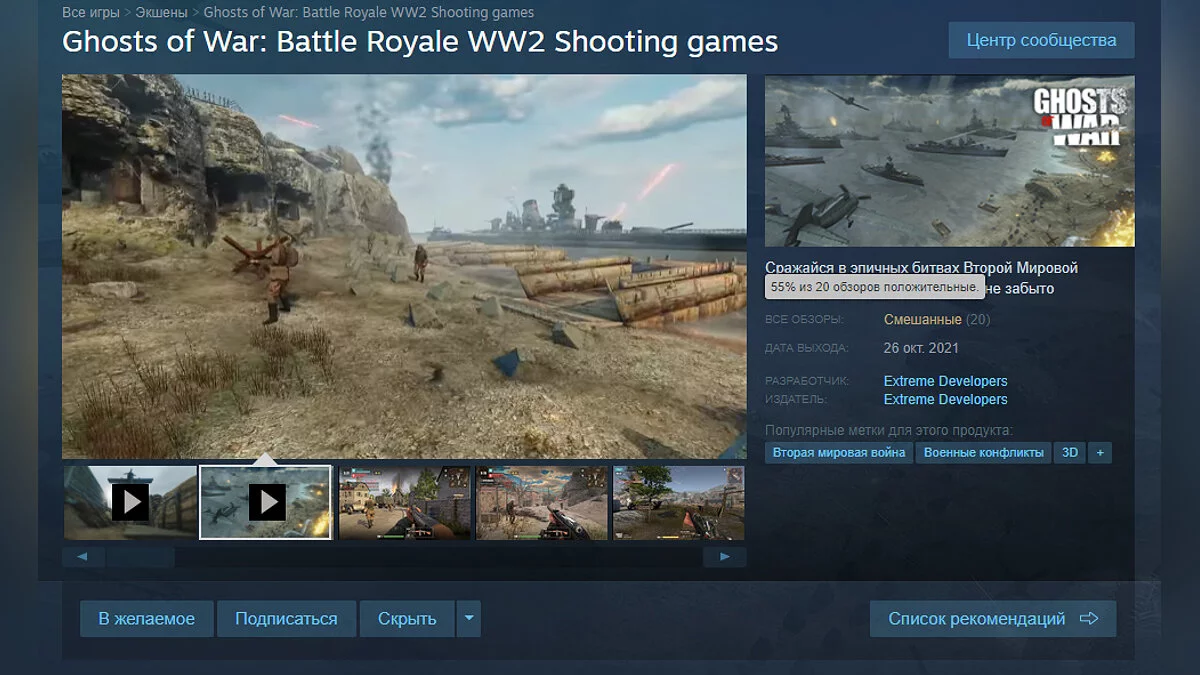Select the fourth screenshot thumbnail with rifle

pos(541,502)
